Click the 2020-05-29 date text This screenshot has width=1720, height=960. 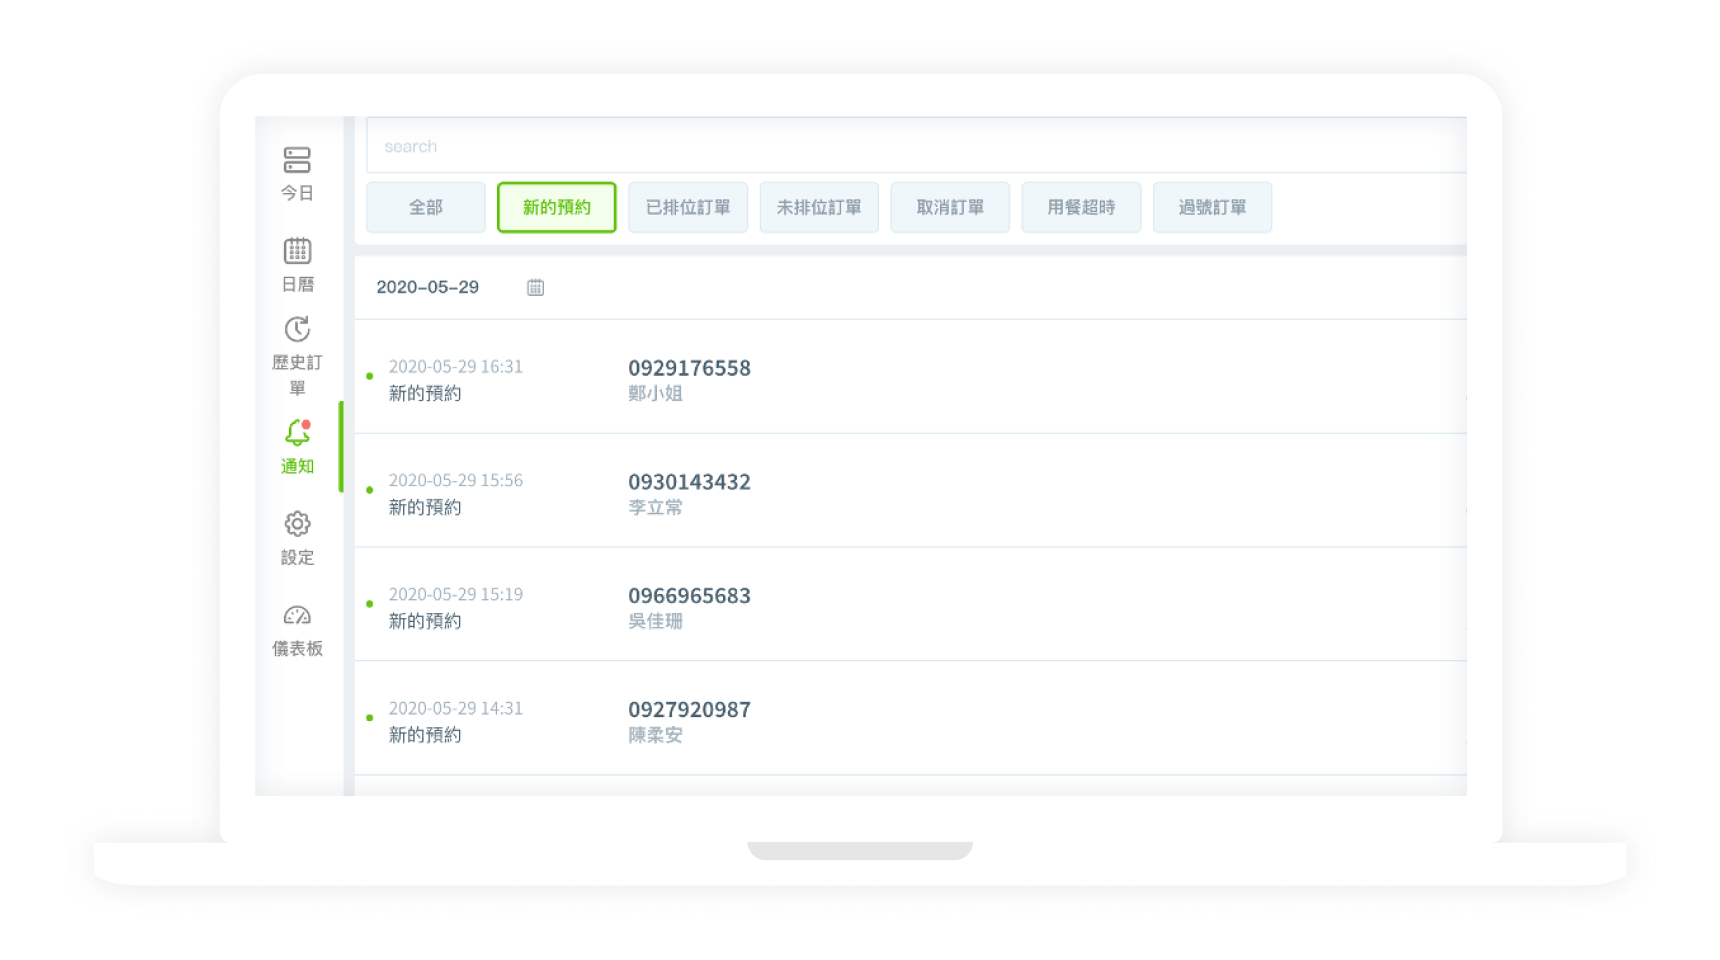coord(427,288)
